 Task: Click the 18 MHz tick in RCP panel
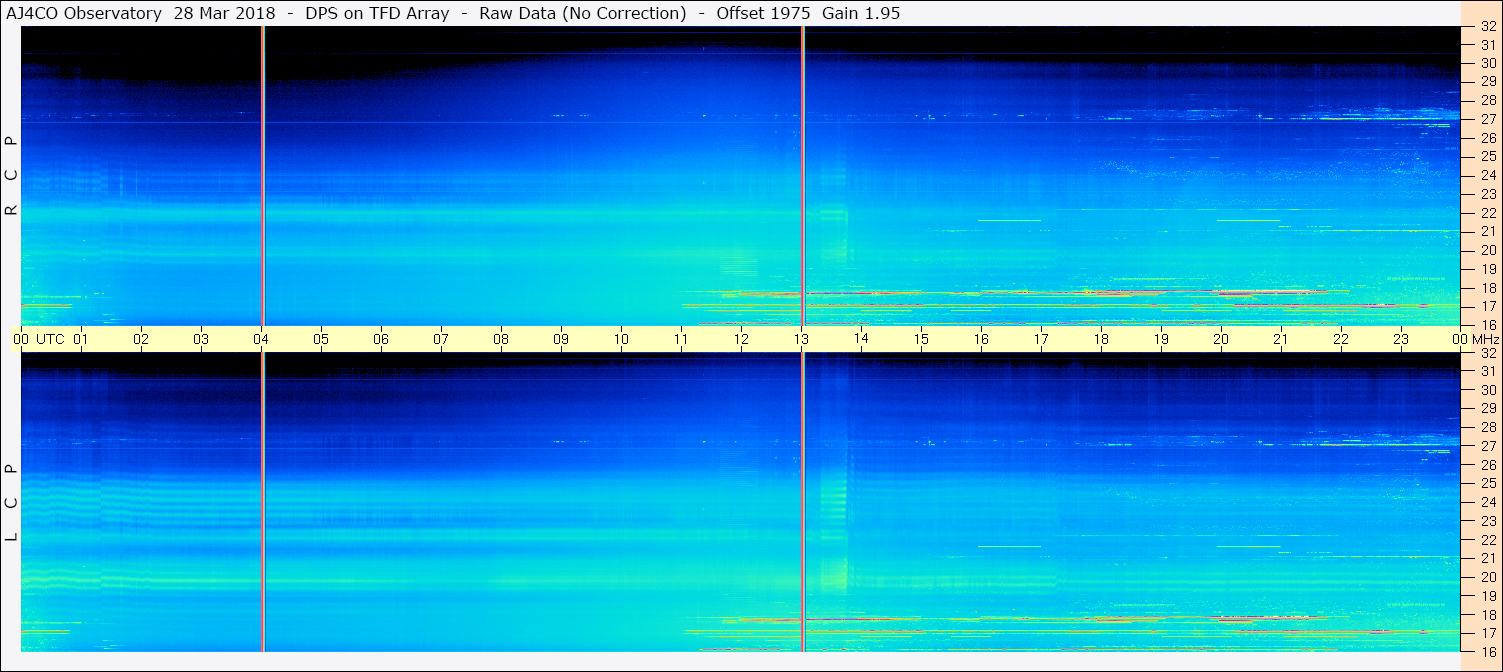[1487, 288]
